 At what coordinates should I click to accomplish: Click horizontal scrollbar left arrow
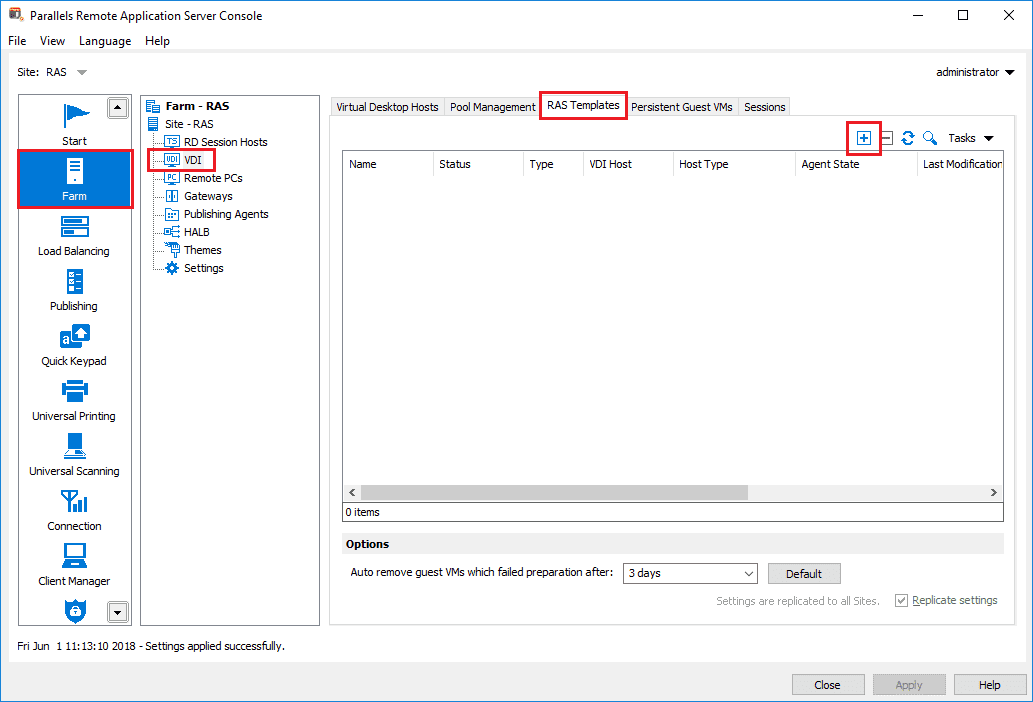coord(352,493)
